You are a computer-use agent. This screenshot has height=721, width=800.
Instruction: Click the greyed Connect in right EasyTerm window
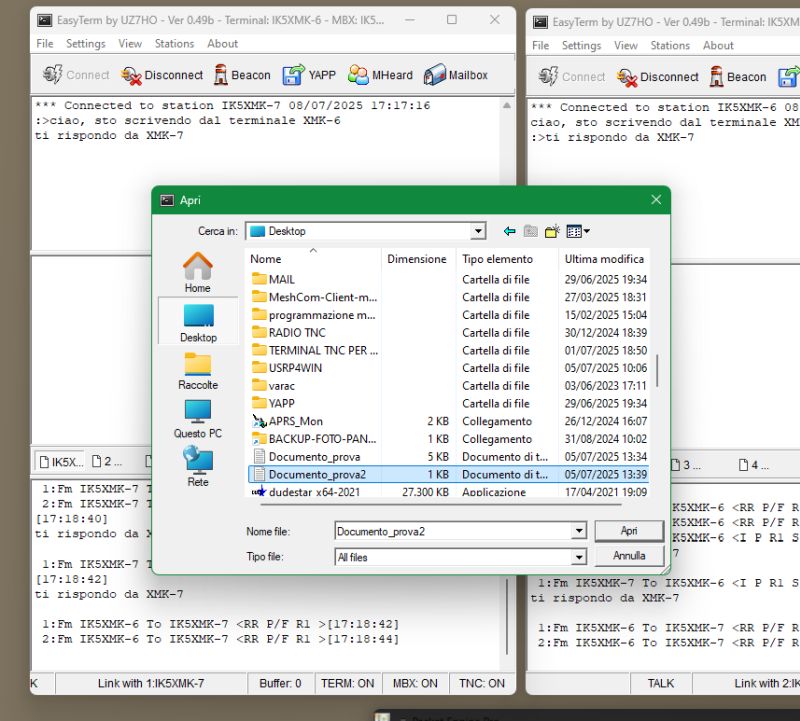tap(571, 77)
